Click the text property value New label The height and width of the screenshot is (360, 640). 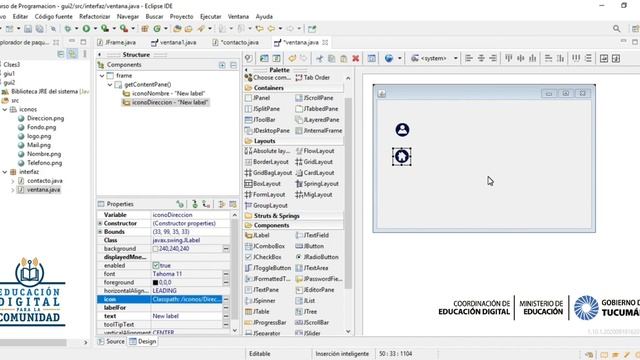point(187,316)
